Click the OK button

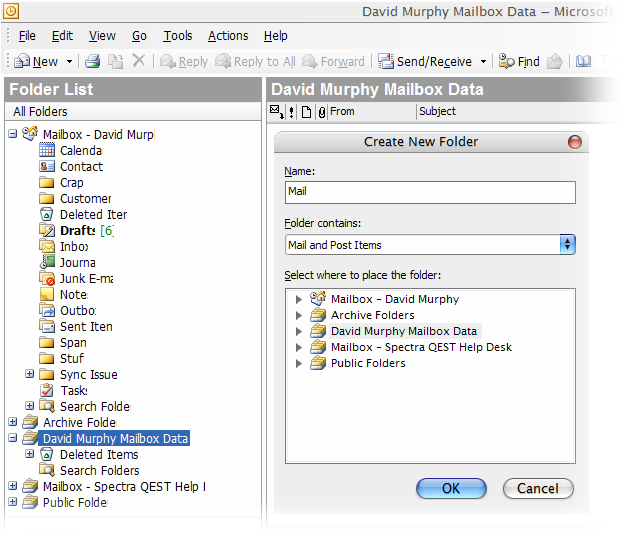(451, 489)
